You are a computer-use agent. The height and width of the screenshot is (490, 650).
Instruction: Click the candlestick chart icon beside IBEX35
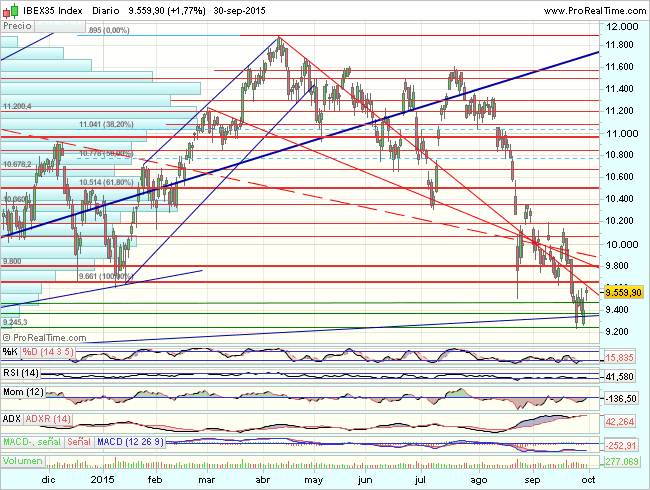(11, 11)
